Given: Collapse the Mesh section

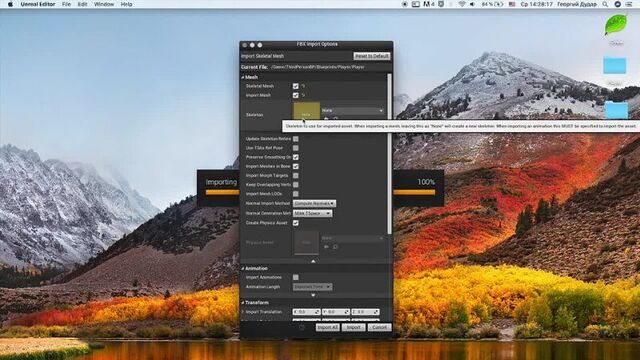Looking at the screenshot, I should [x=242, y=77].
